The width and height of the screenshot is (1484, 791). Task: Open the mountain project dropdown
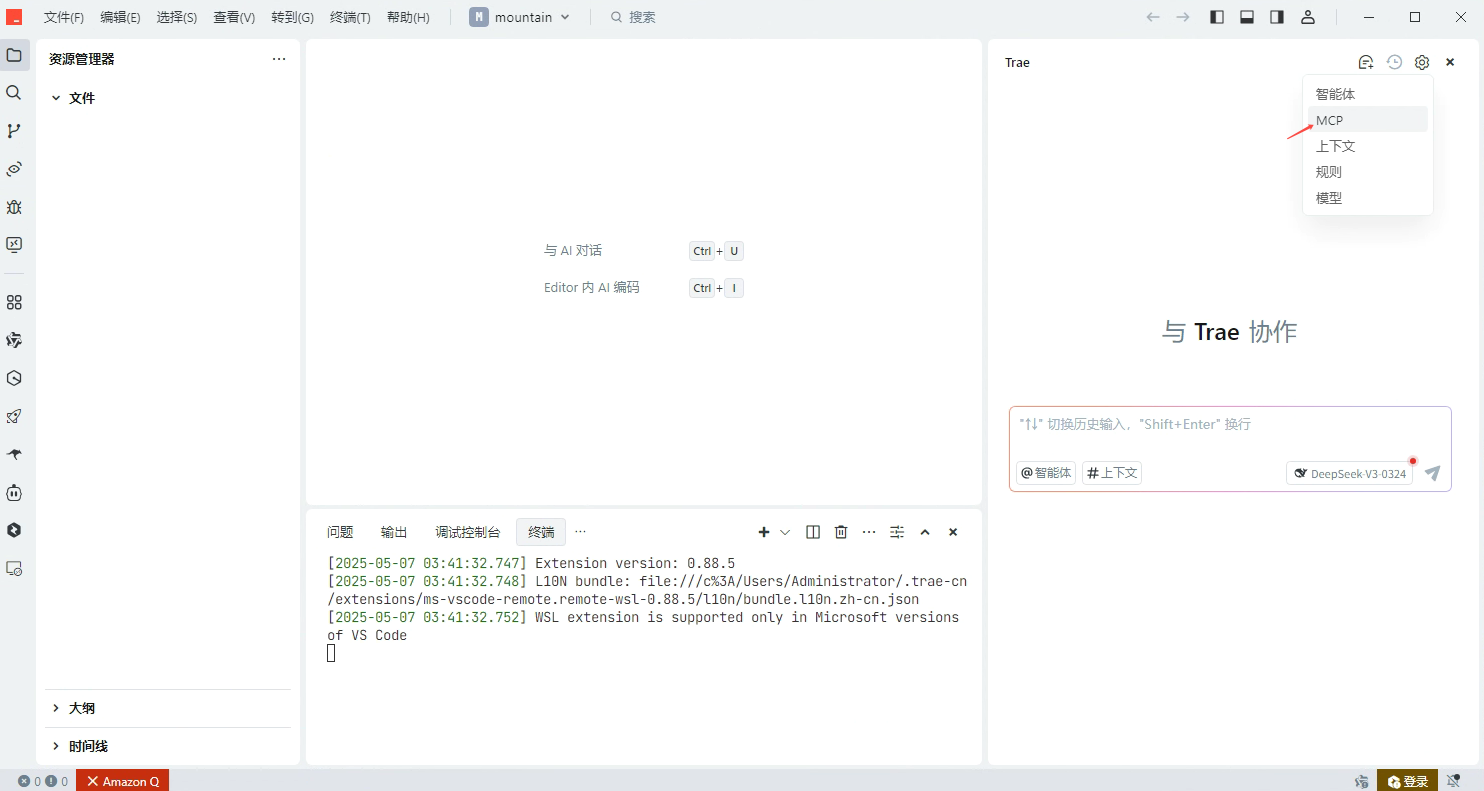[x=520, y=17]
